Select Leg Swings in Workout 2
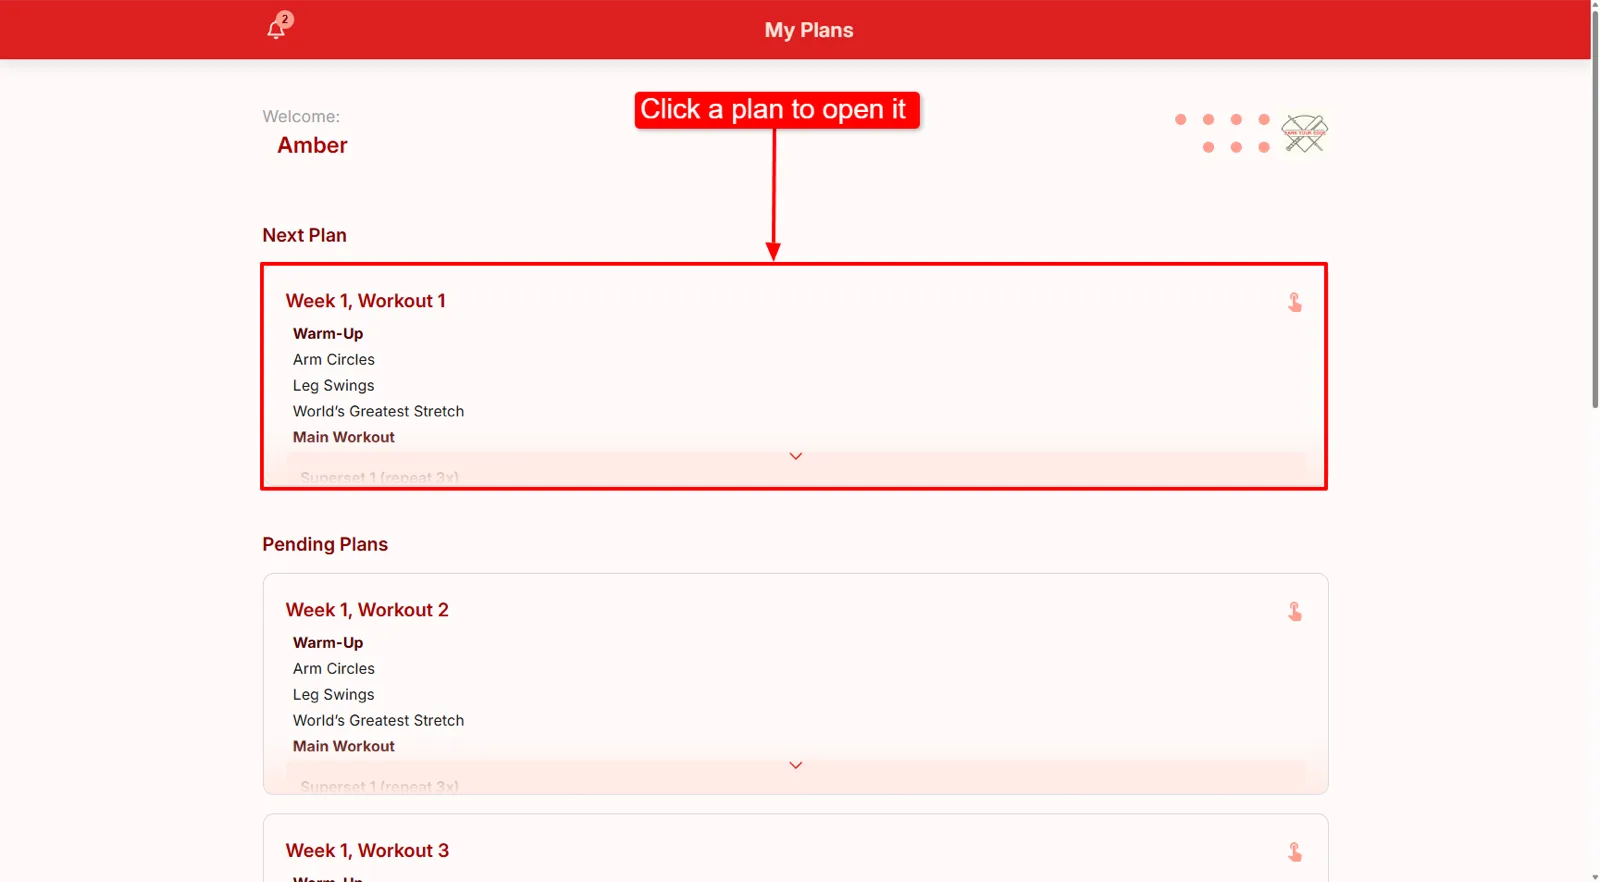Viewport: 1600px width, 882px height. click(334, 694)
